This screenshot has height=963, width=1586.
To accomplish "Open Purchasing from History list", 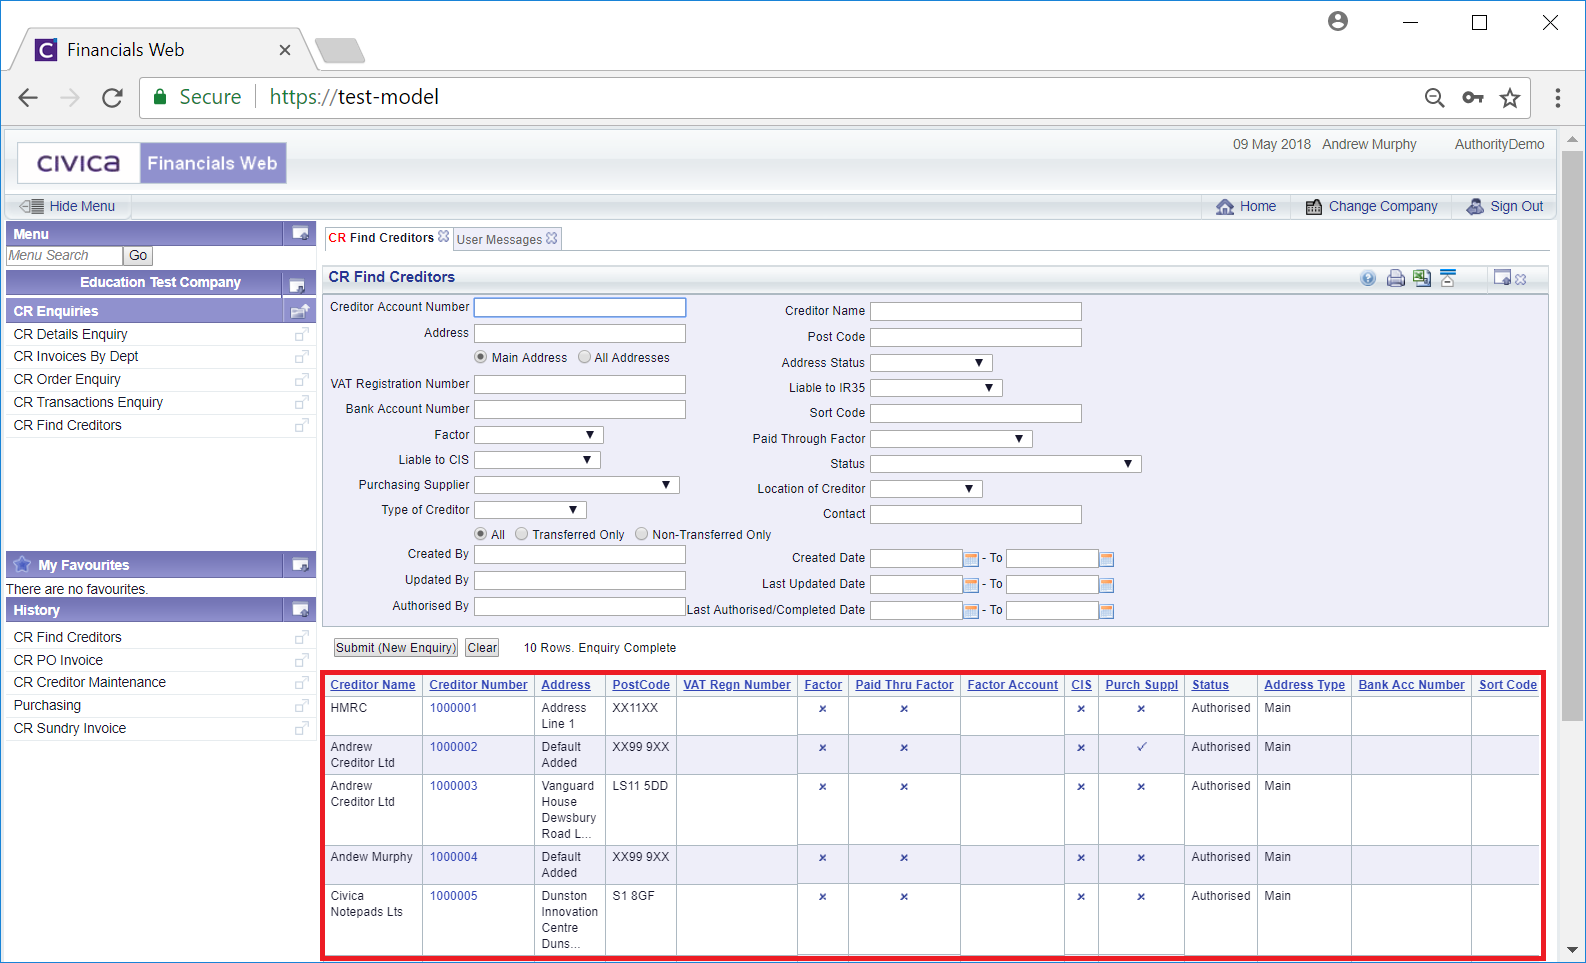I will click(x=47, y=705).
